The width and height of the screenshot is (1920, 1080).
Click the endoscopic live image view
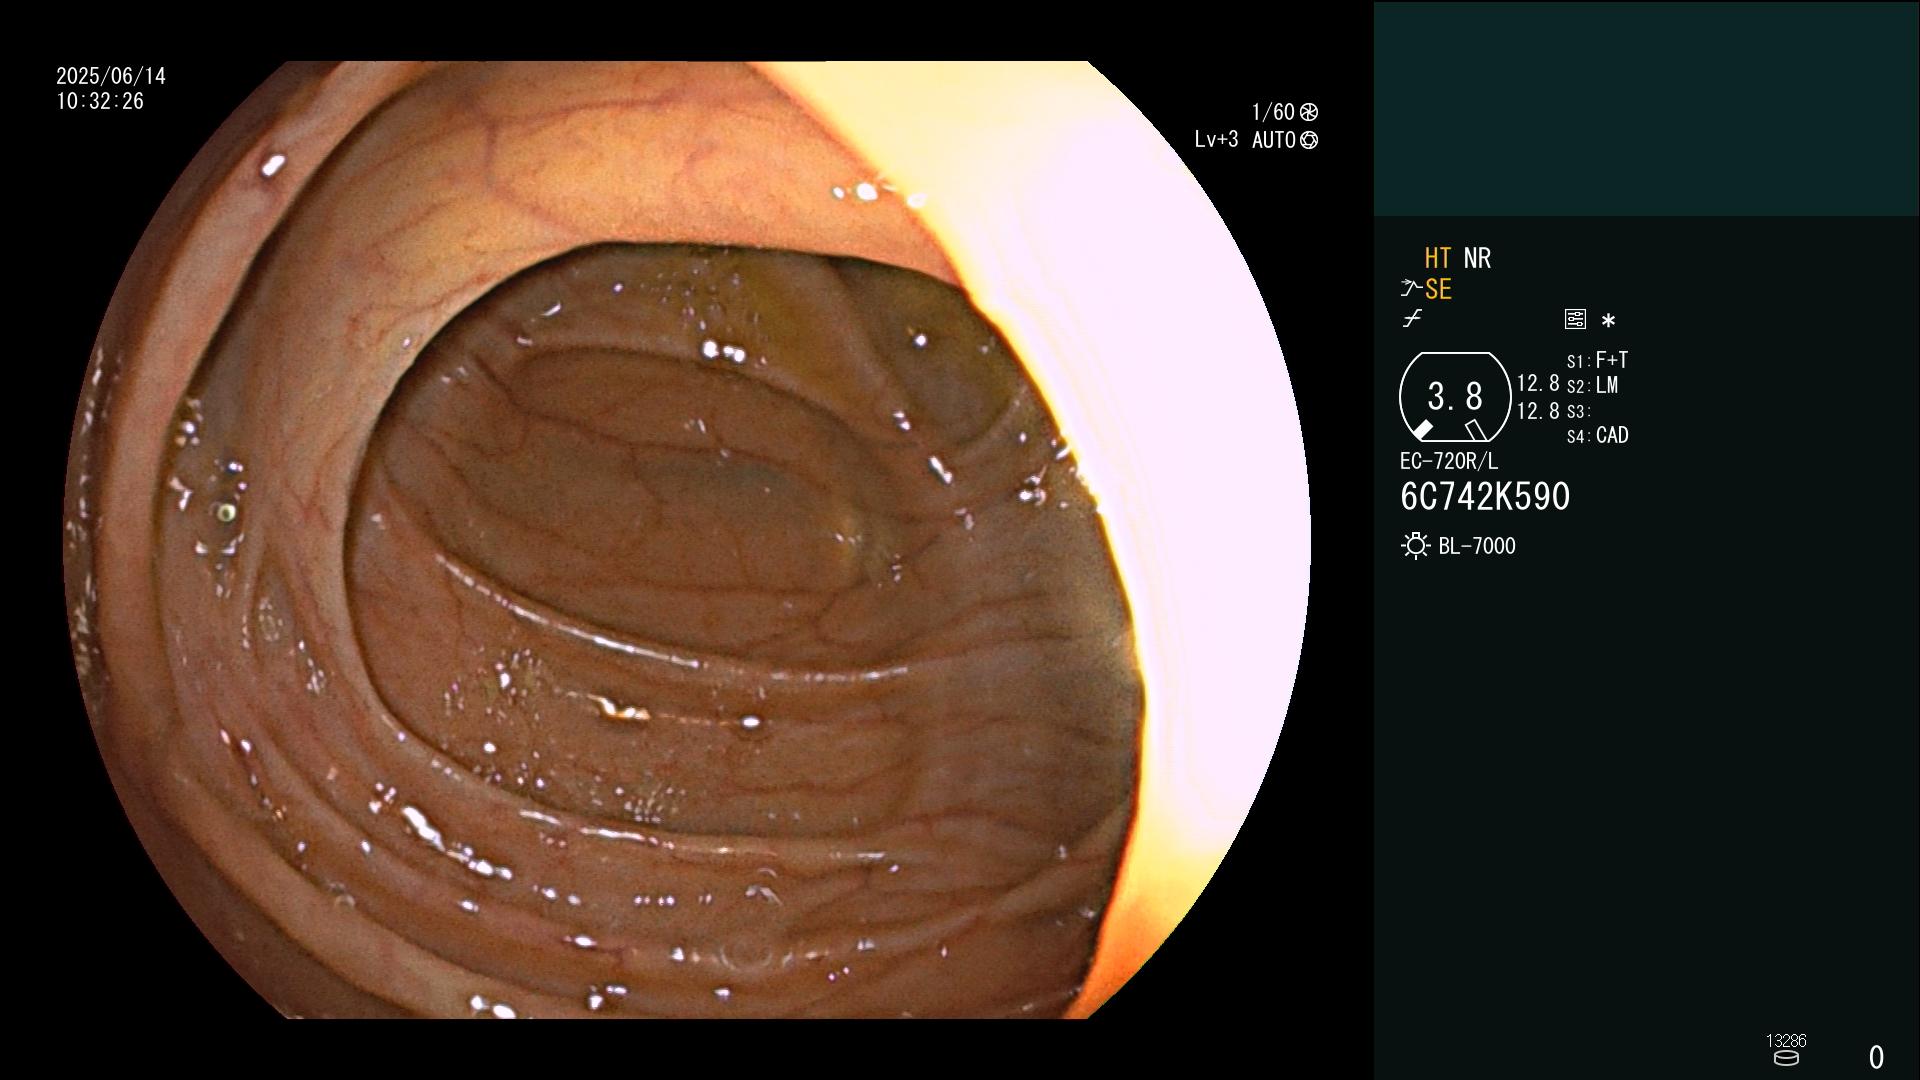687,540
